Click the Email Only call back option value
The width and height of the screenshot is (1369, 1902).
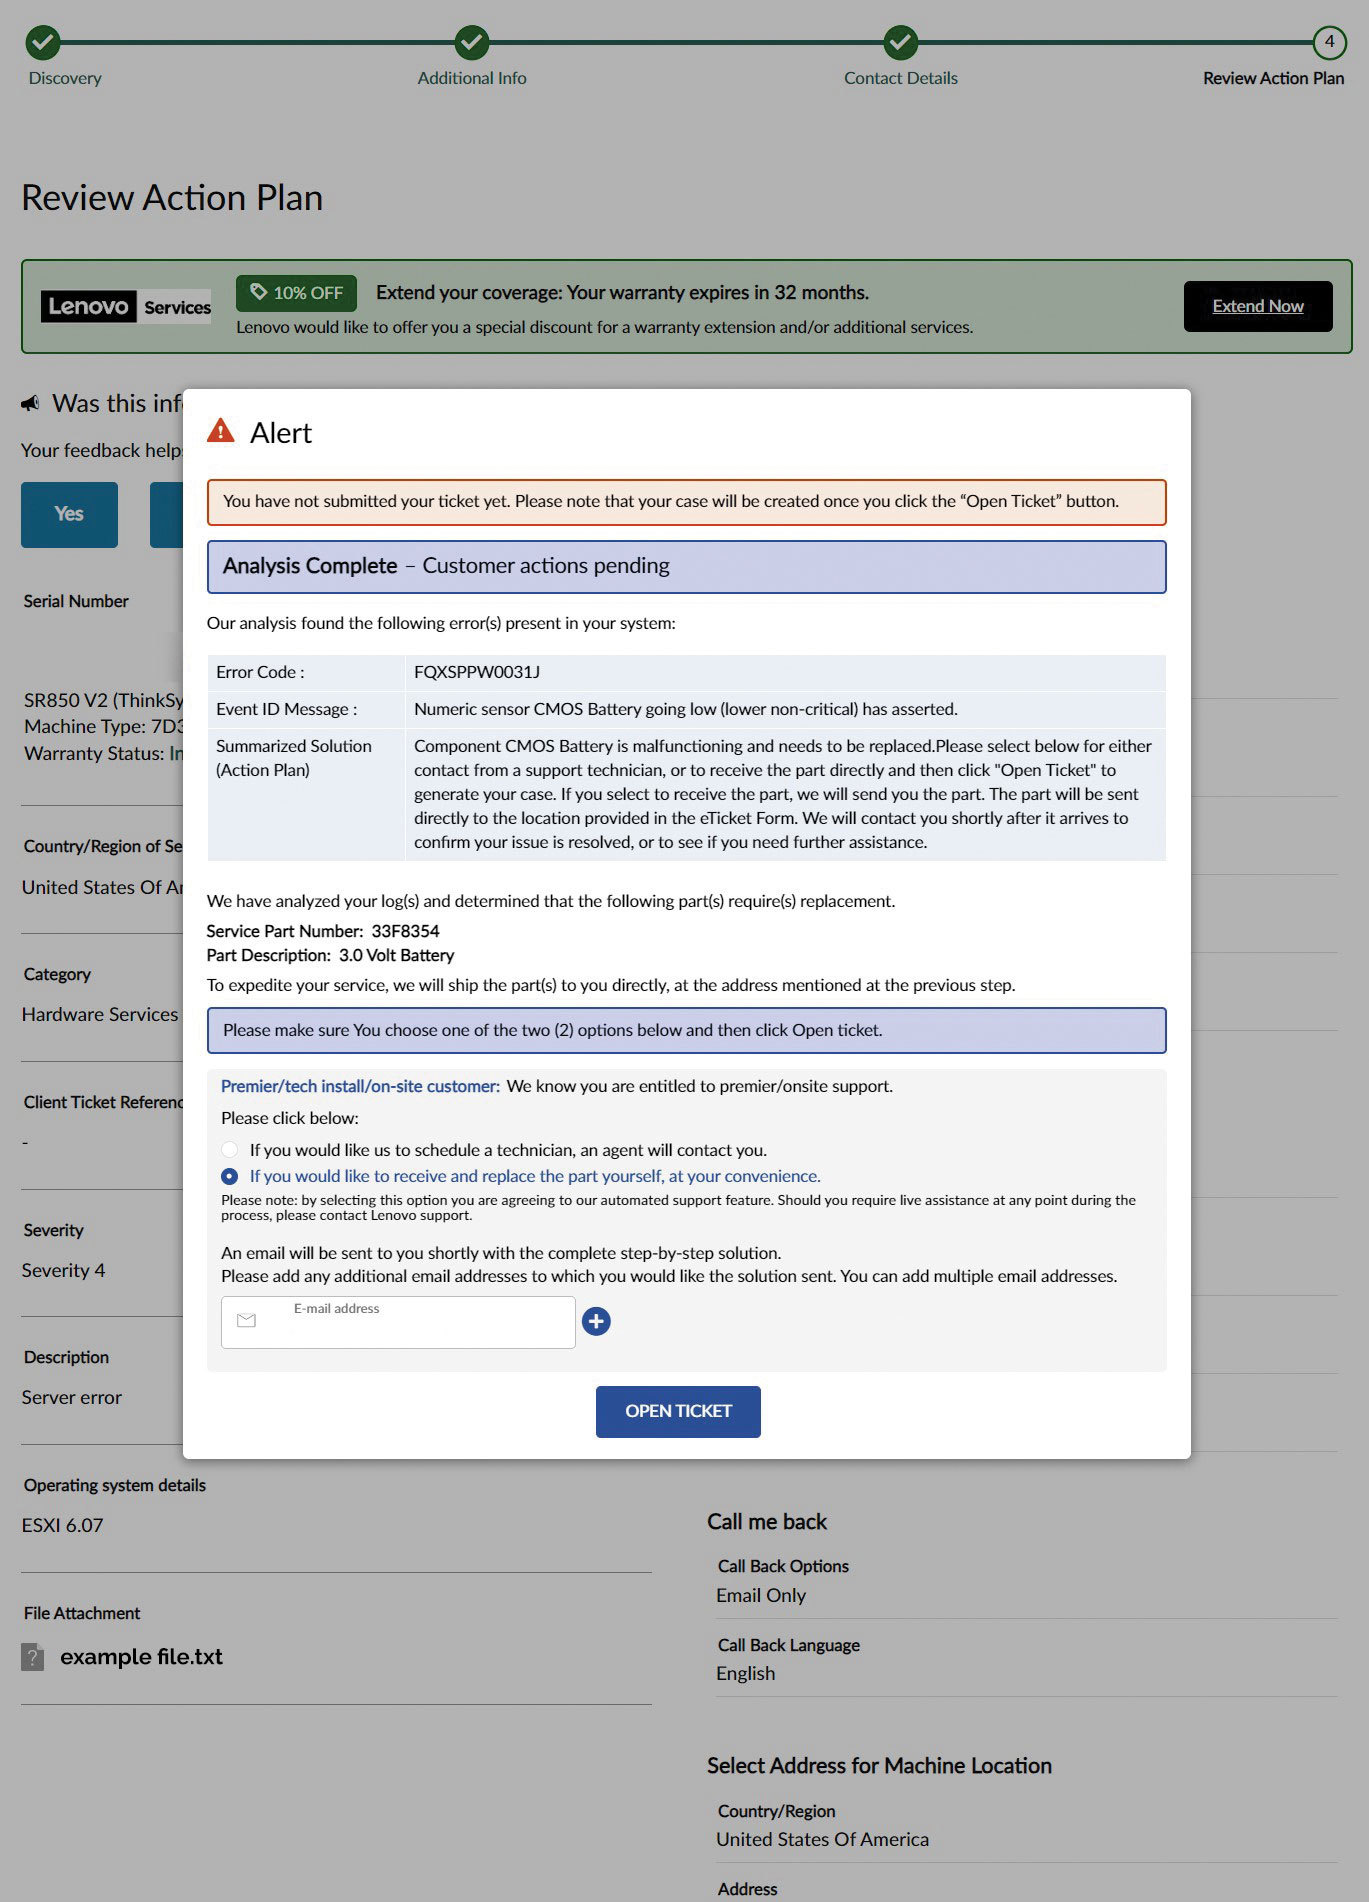[x=761, y=1595]
